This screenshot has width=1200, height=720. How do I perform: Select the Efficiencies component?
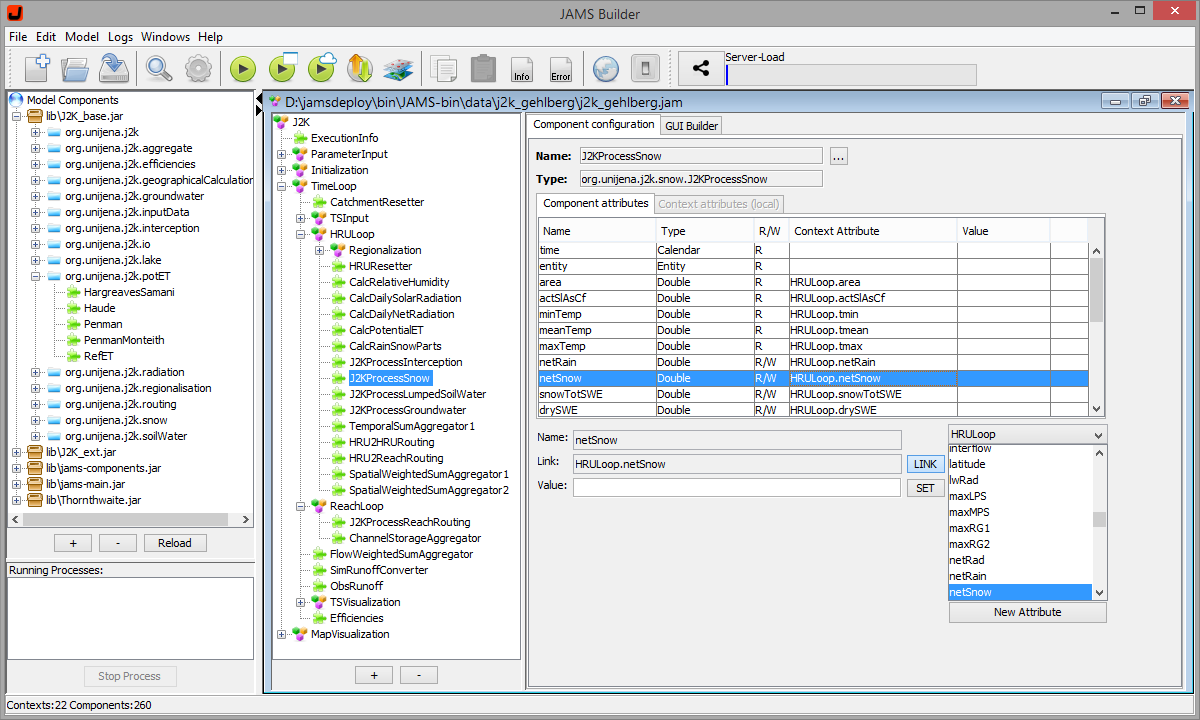tap(356, 618)
